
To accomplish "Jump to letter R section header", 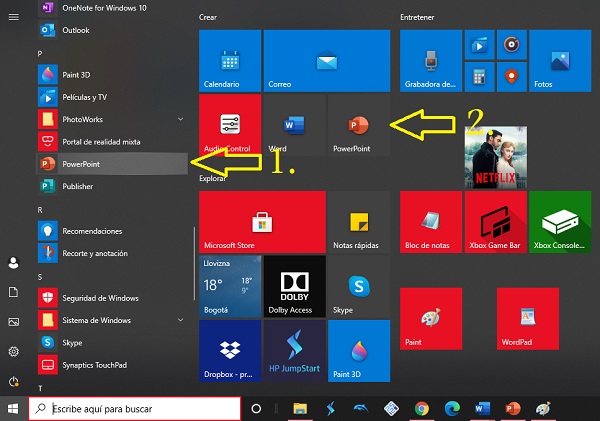I will click(x=40, y=210).
